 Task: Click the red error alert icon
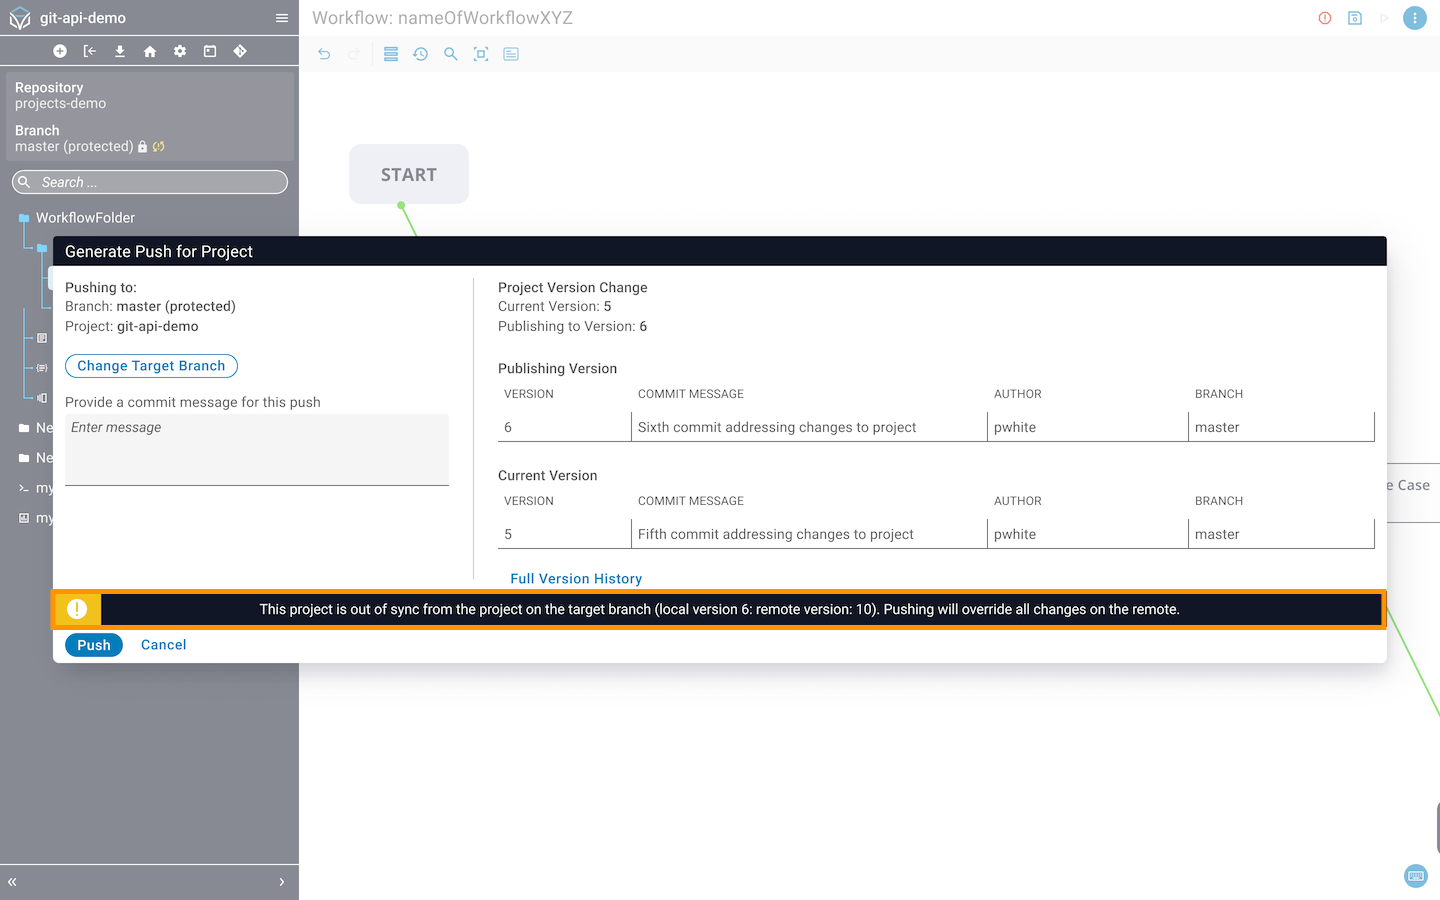(1325, 18)
